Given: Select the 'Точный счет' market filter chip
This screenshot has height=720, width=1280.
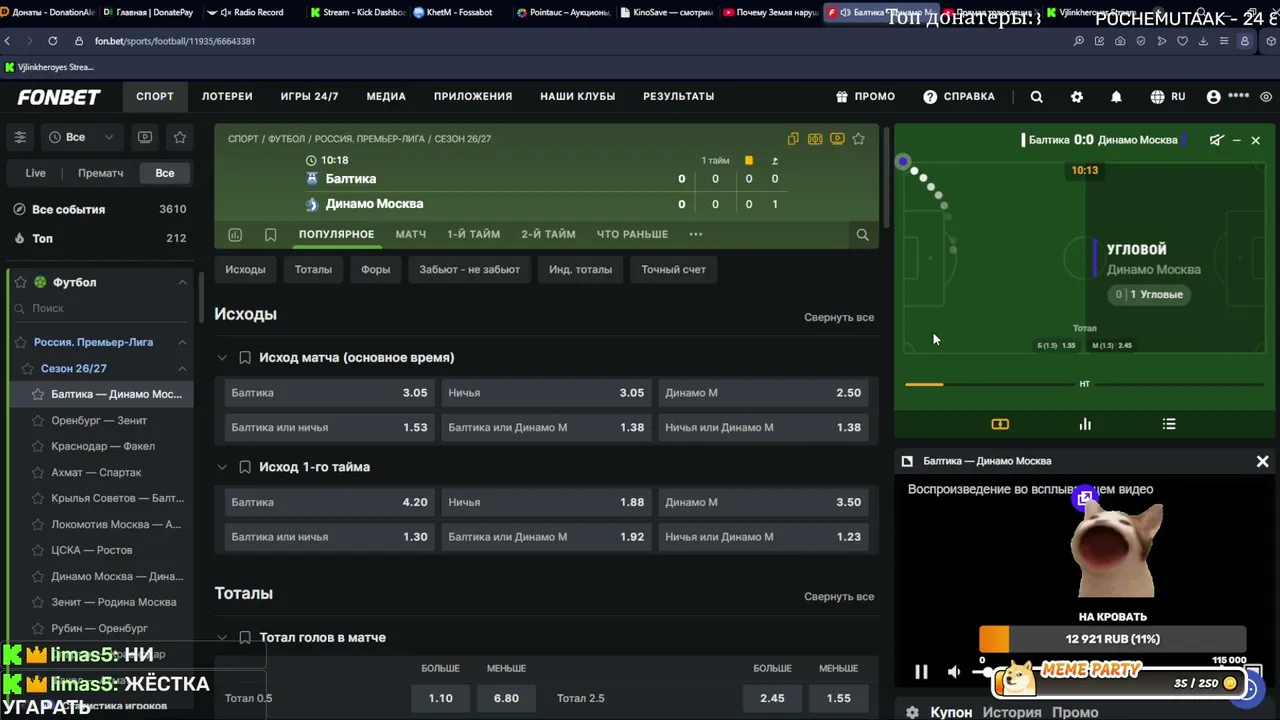Looking at the screenshot, I should click(674, 269).
